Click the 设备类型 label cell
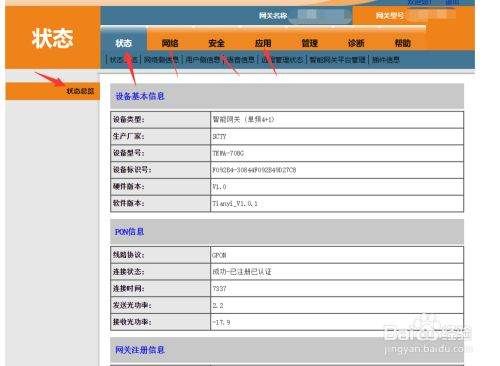This screenshot has height=366, width=500. [160, 120]
